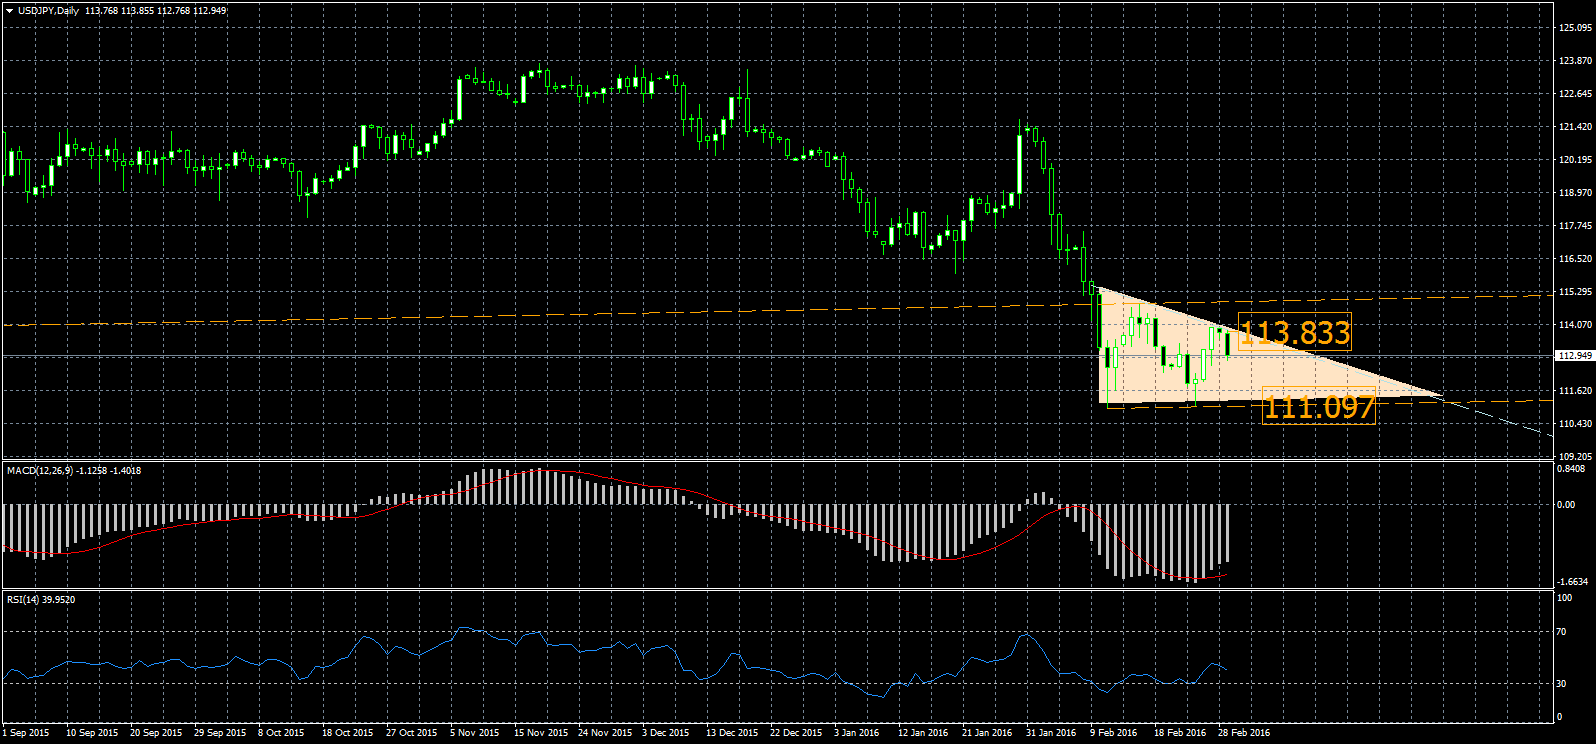Click the 120.195 price axis label
Image resolution: width=1596 pixels, height=744 pixels.
point(1575,160)
